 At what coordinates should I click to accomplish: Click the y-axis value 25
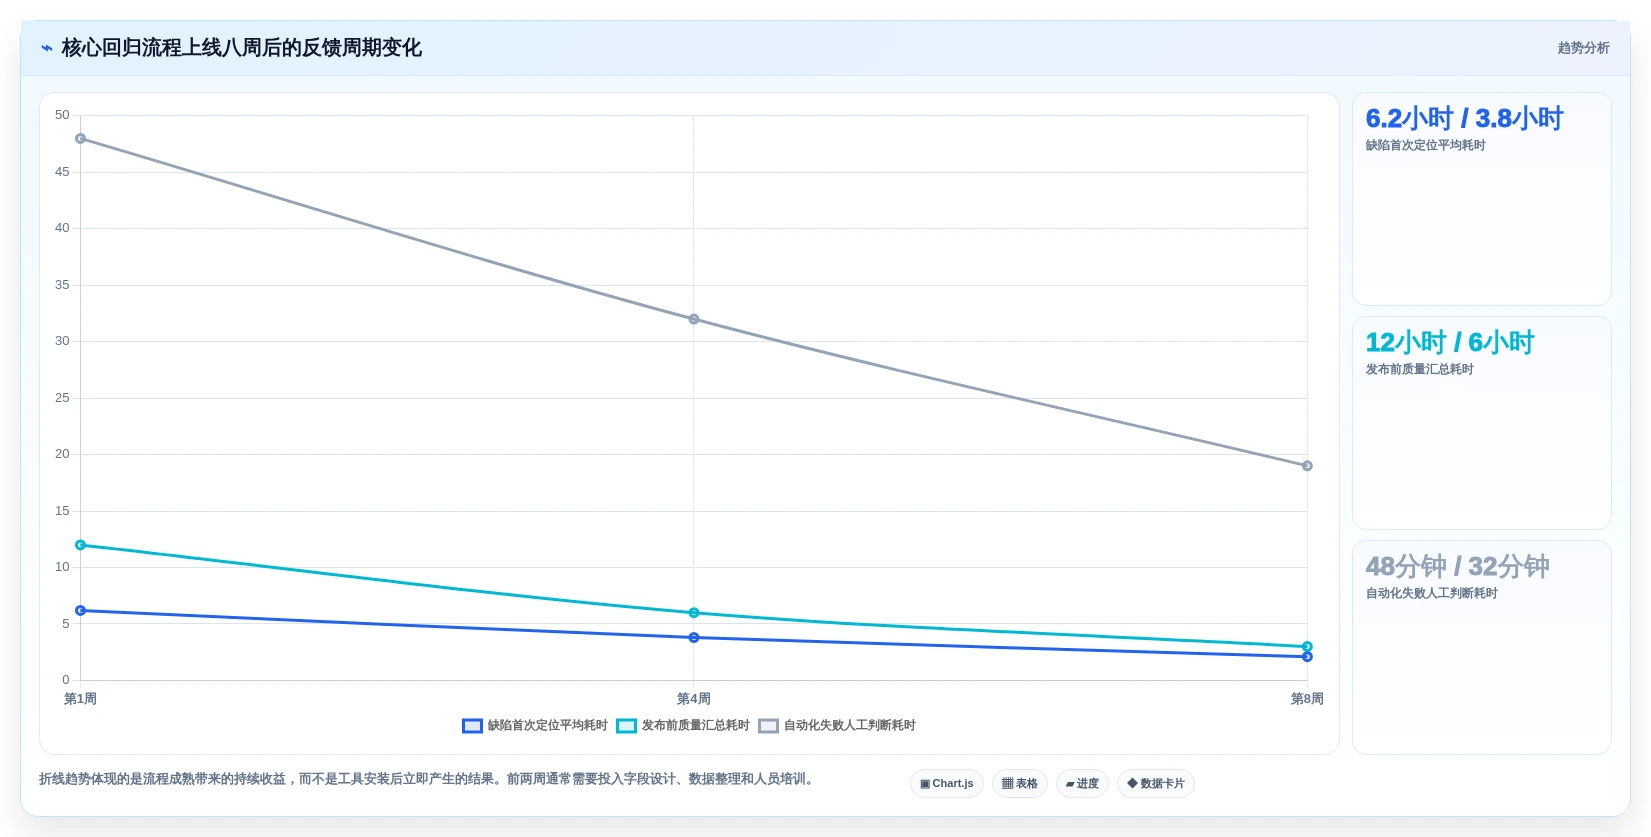point(62,398)
